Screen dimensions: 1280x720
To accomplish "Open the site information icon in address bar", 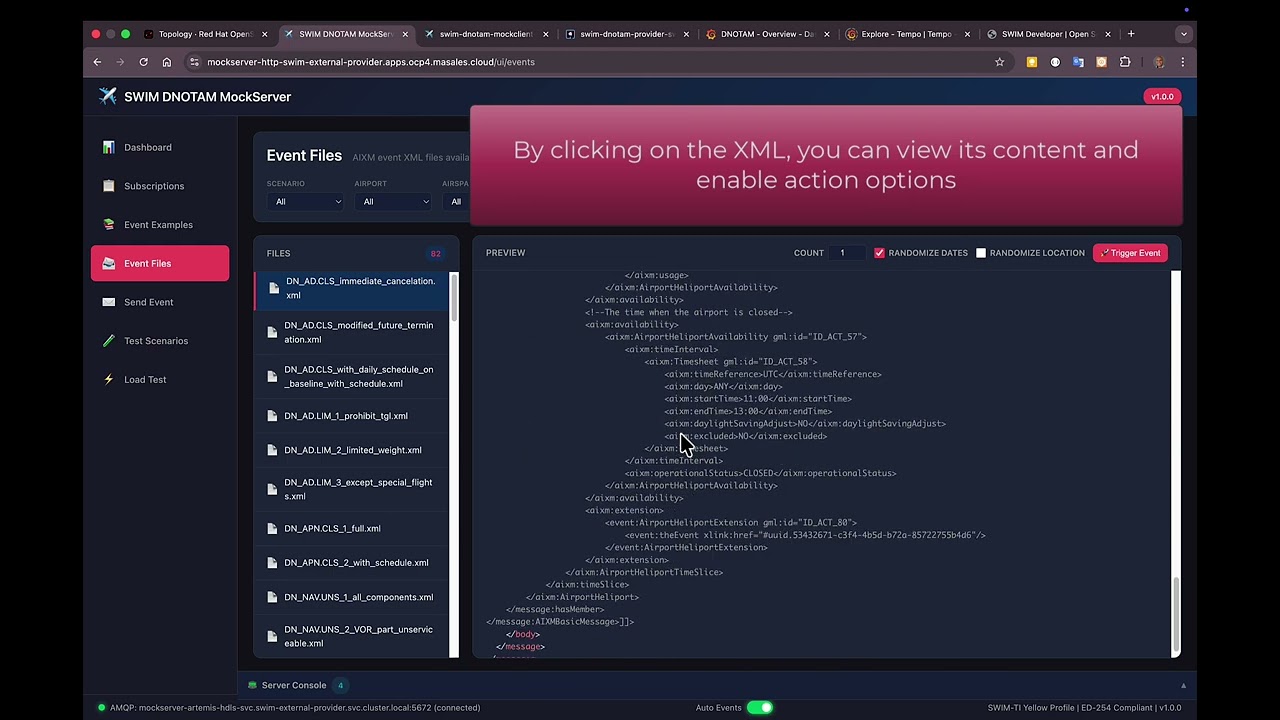I will [x=194, y=62].
